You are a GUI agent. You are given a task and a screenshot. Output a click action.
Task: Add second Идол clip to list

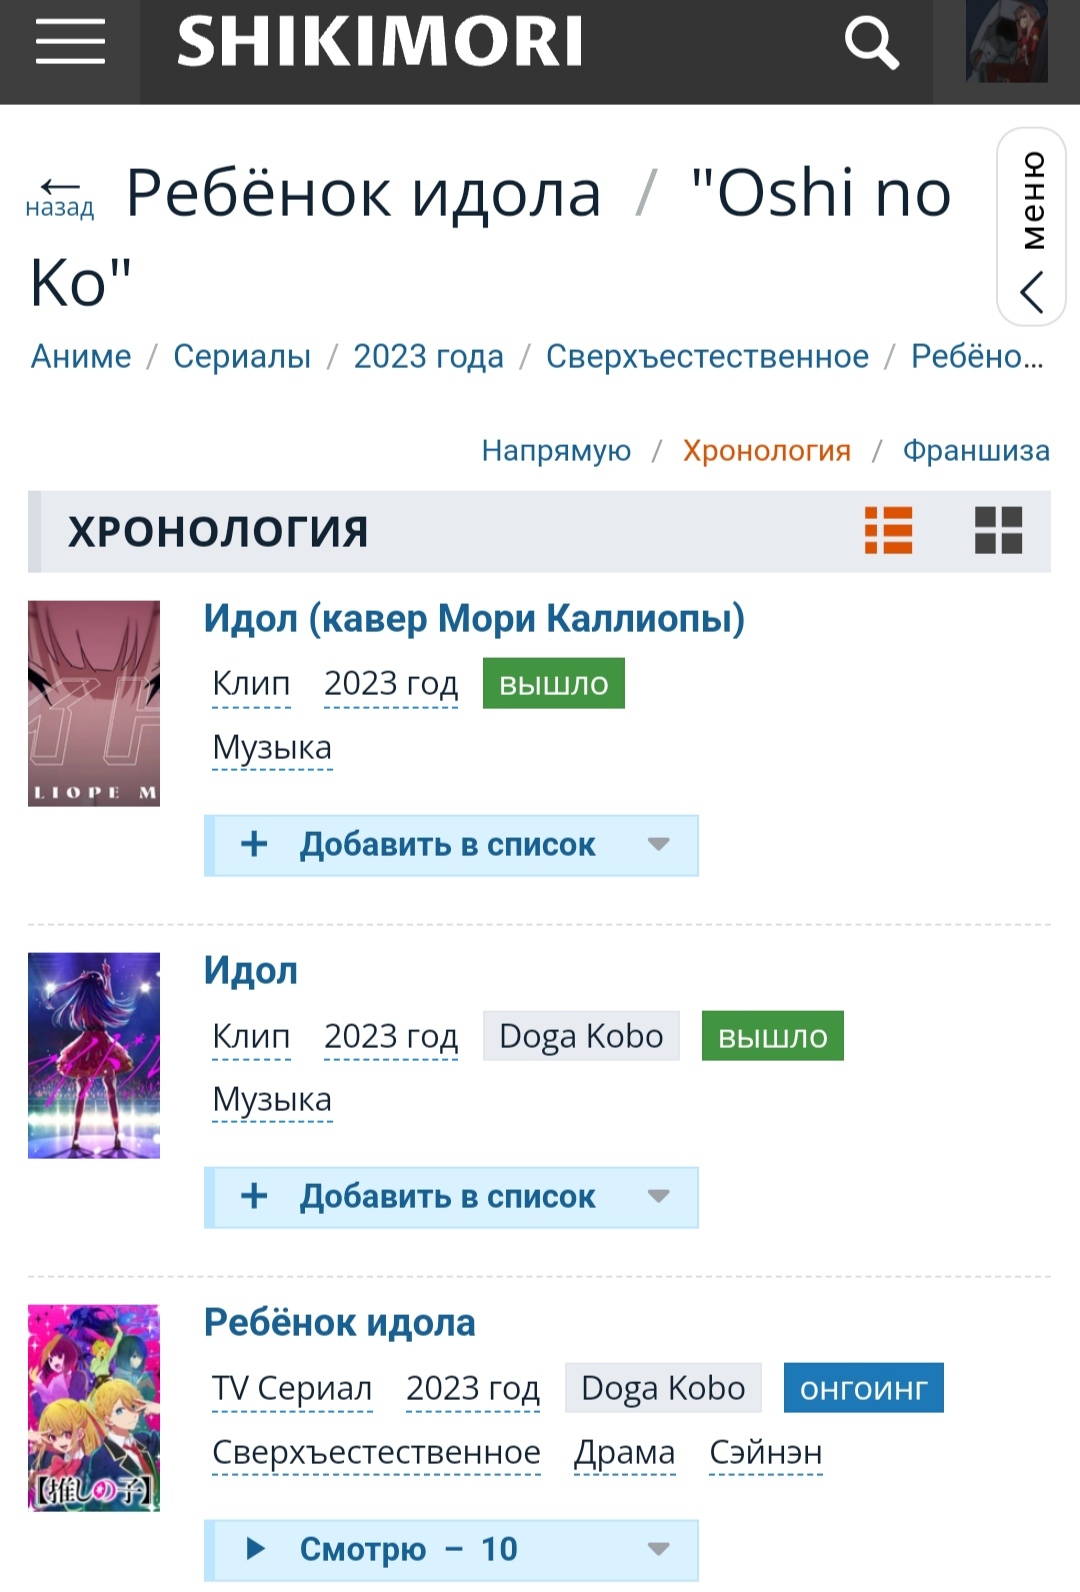451,1197
